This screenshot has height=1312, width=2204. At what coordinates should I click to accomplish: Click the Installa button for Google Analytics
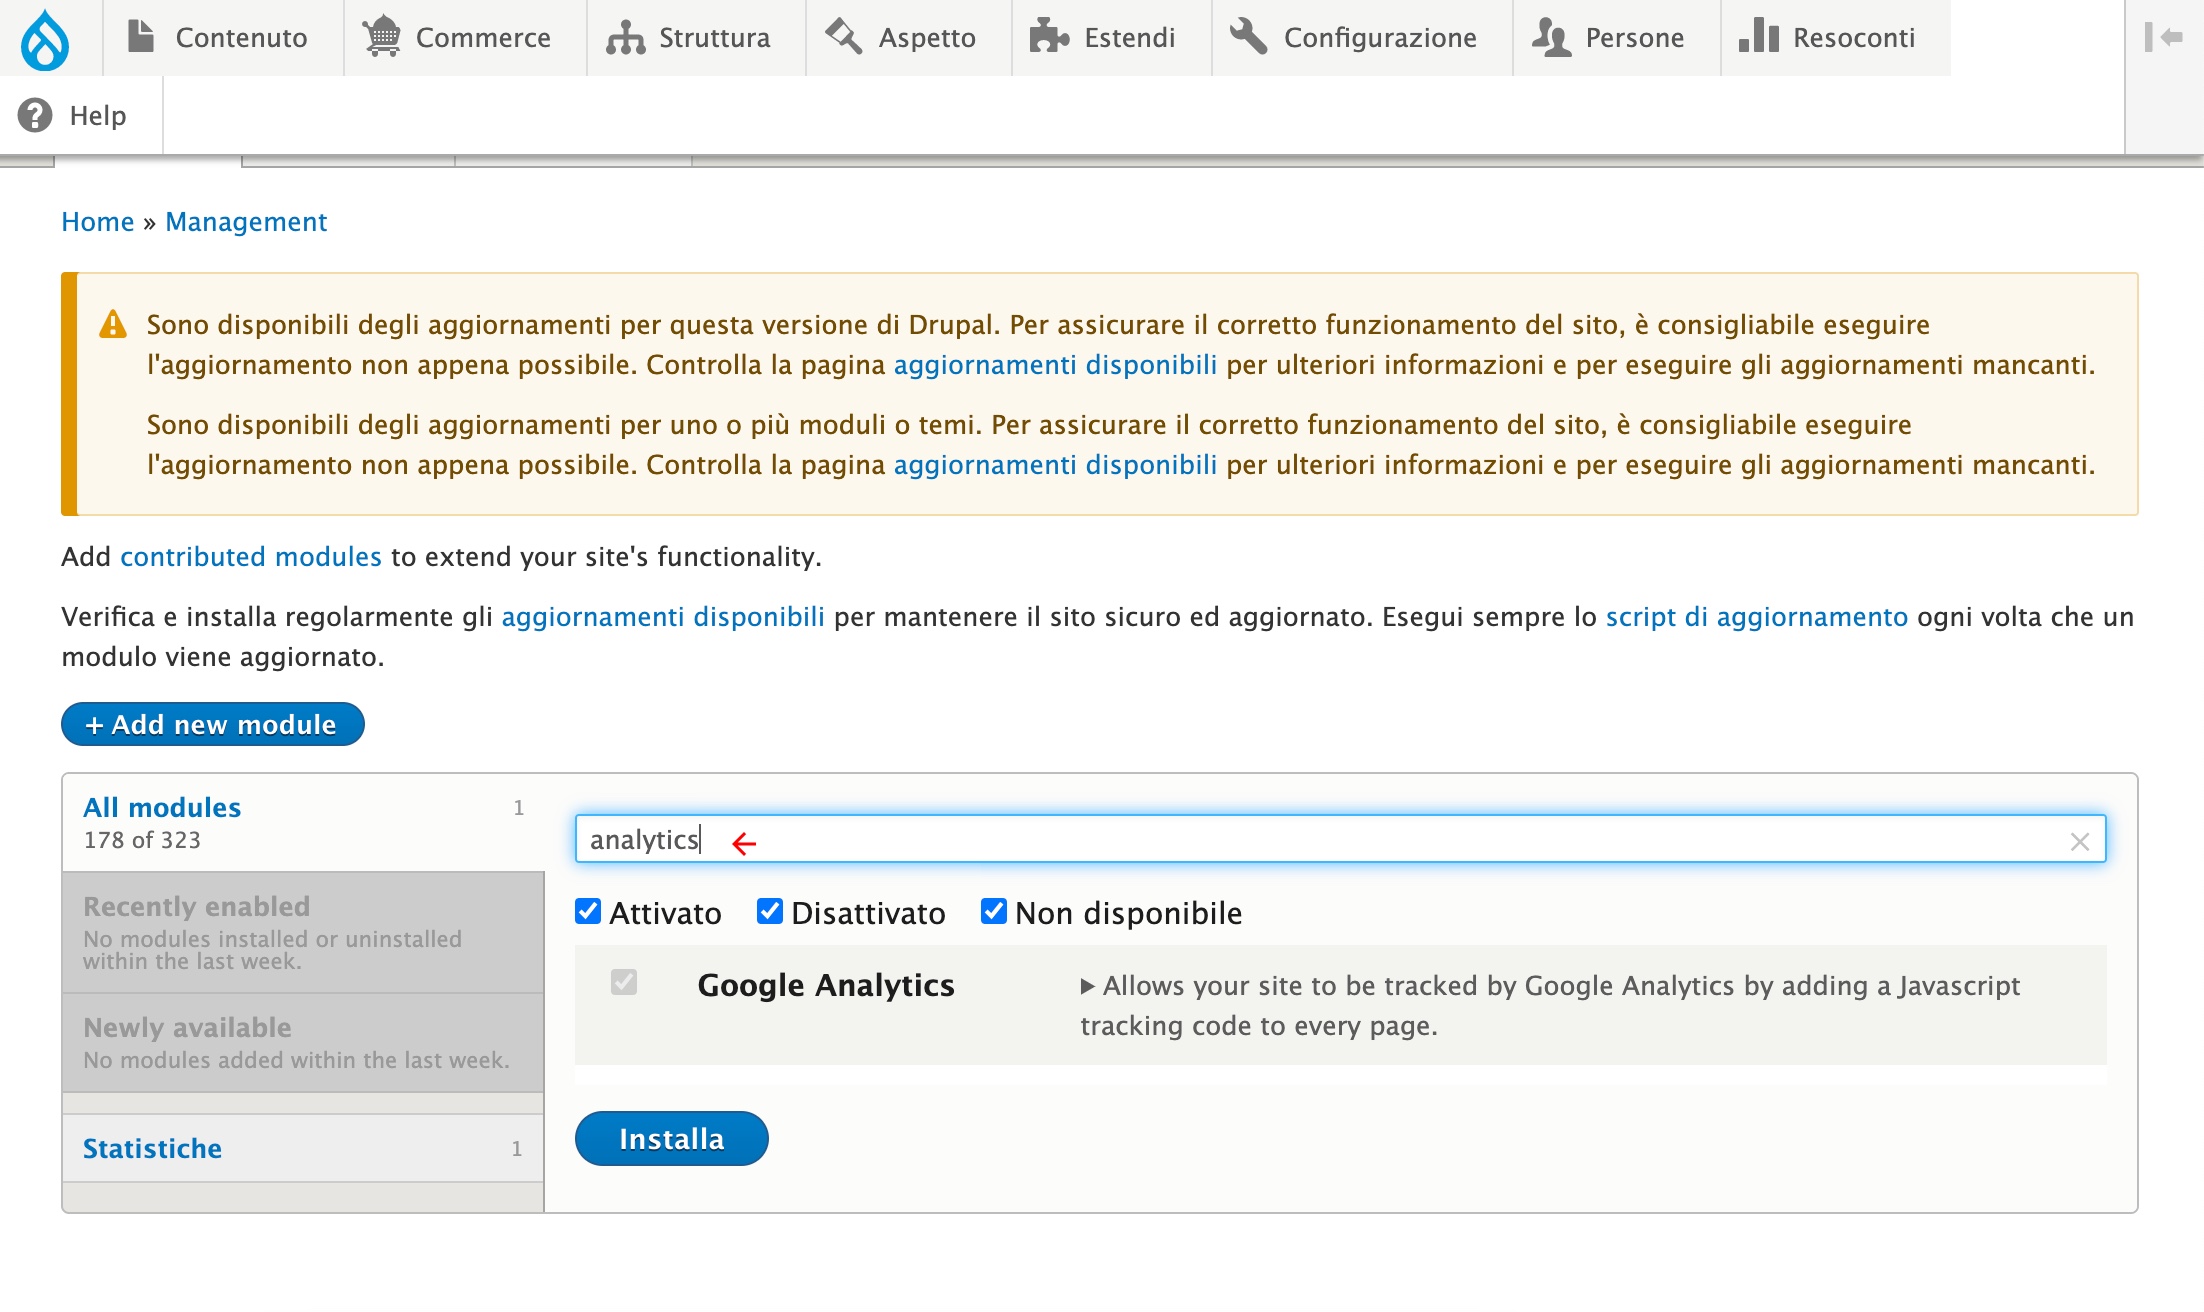672,1137
